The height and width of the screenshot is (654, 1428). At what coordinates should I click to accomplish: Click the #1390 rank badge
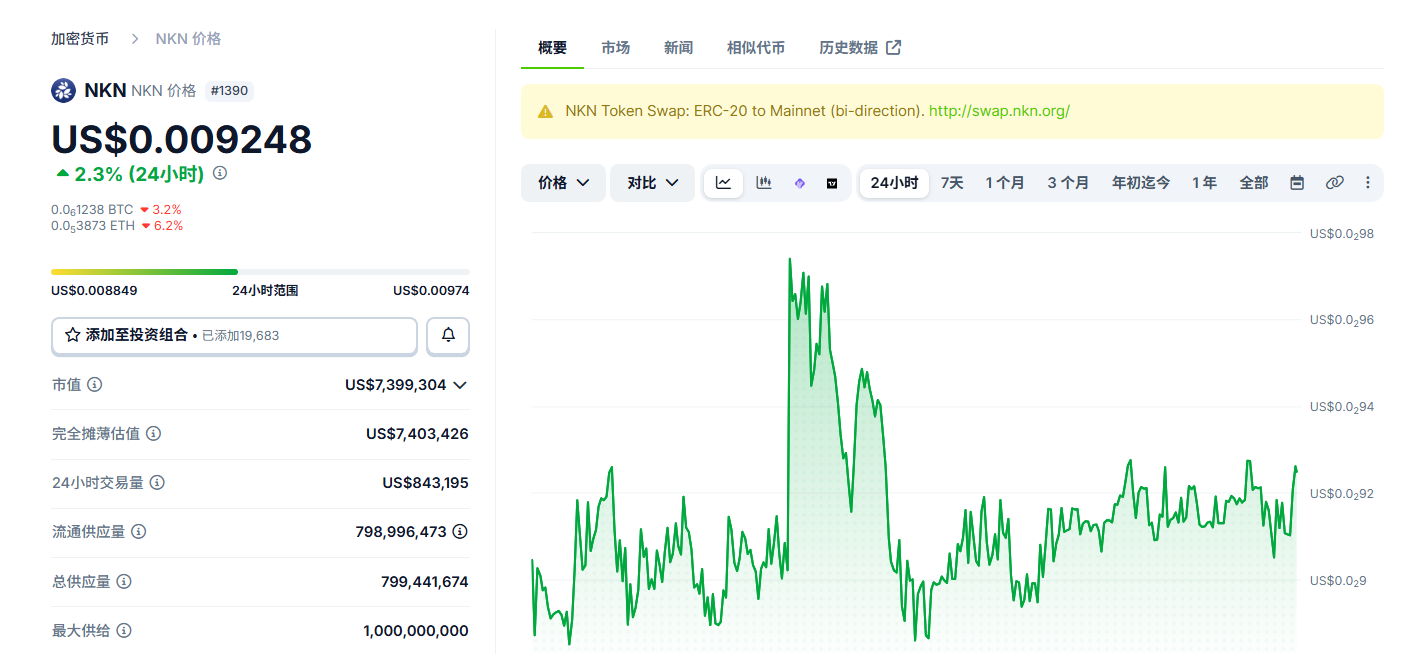point(229,91)
